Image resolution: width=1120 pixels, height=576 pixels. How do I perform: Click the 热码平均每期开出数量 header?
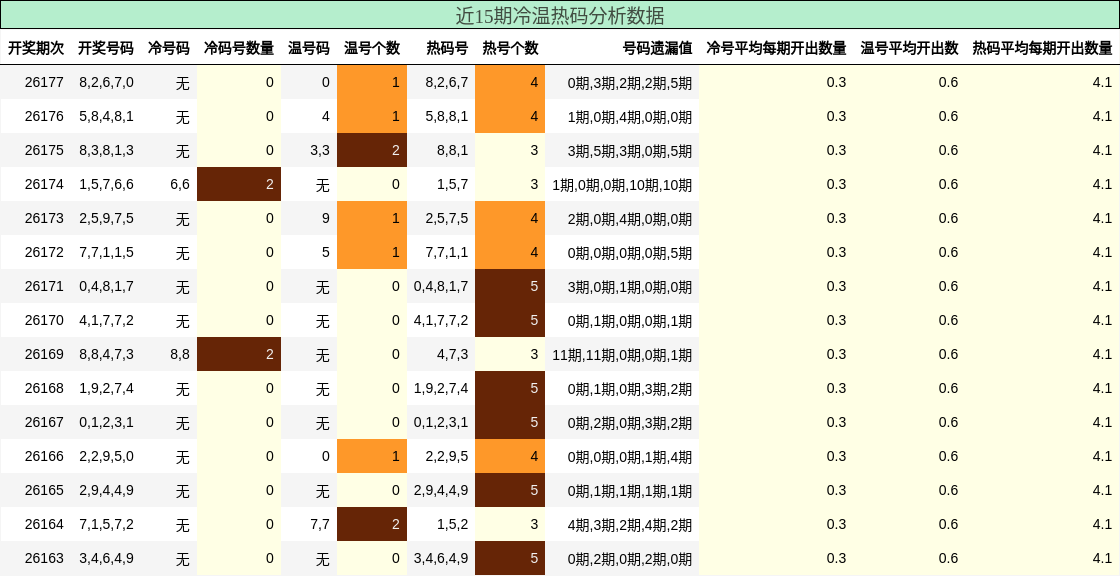coord(1042,48)
